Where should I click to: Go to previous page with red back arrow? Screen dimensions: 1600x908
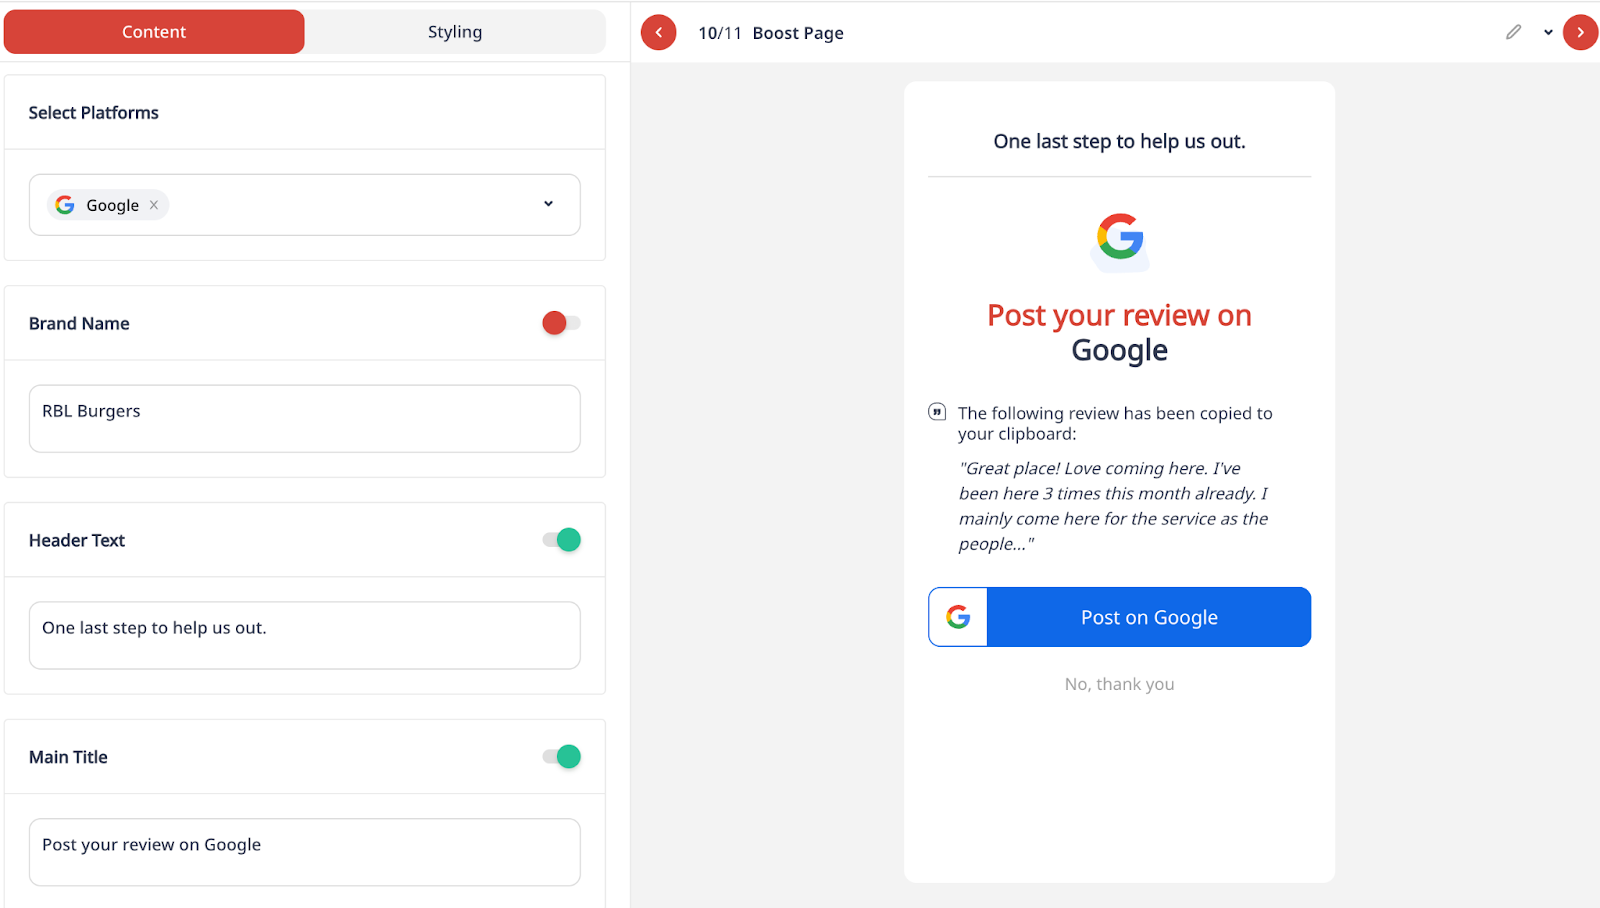click(658, 32)
